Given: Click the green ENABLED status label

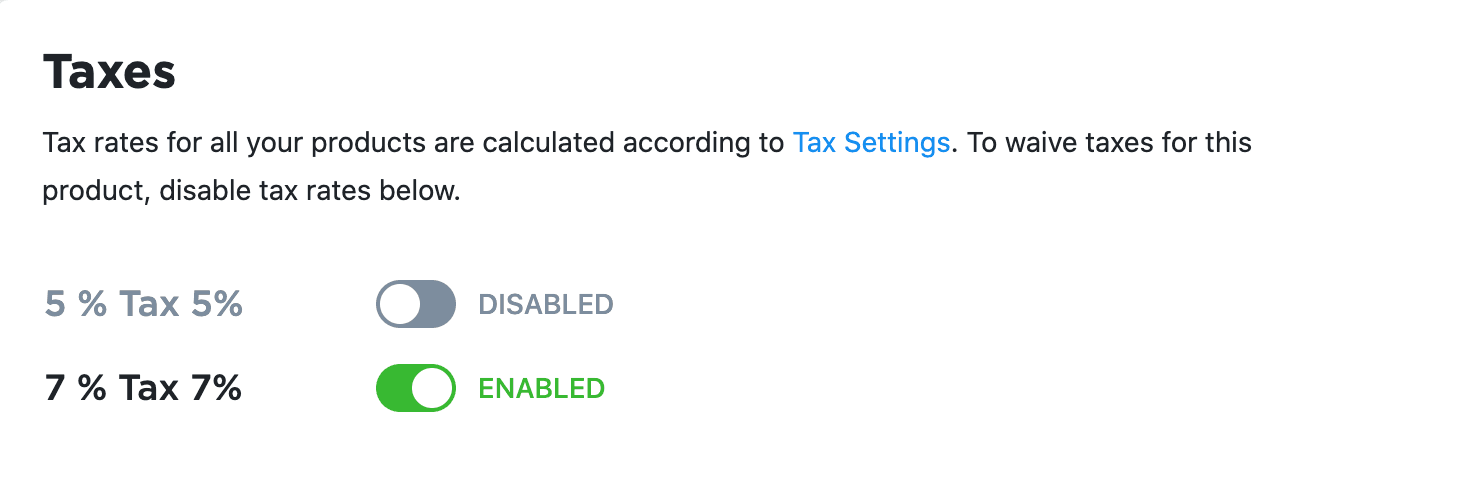Looking at the screenshot, I should (x=541, y=388).
